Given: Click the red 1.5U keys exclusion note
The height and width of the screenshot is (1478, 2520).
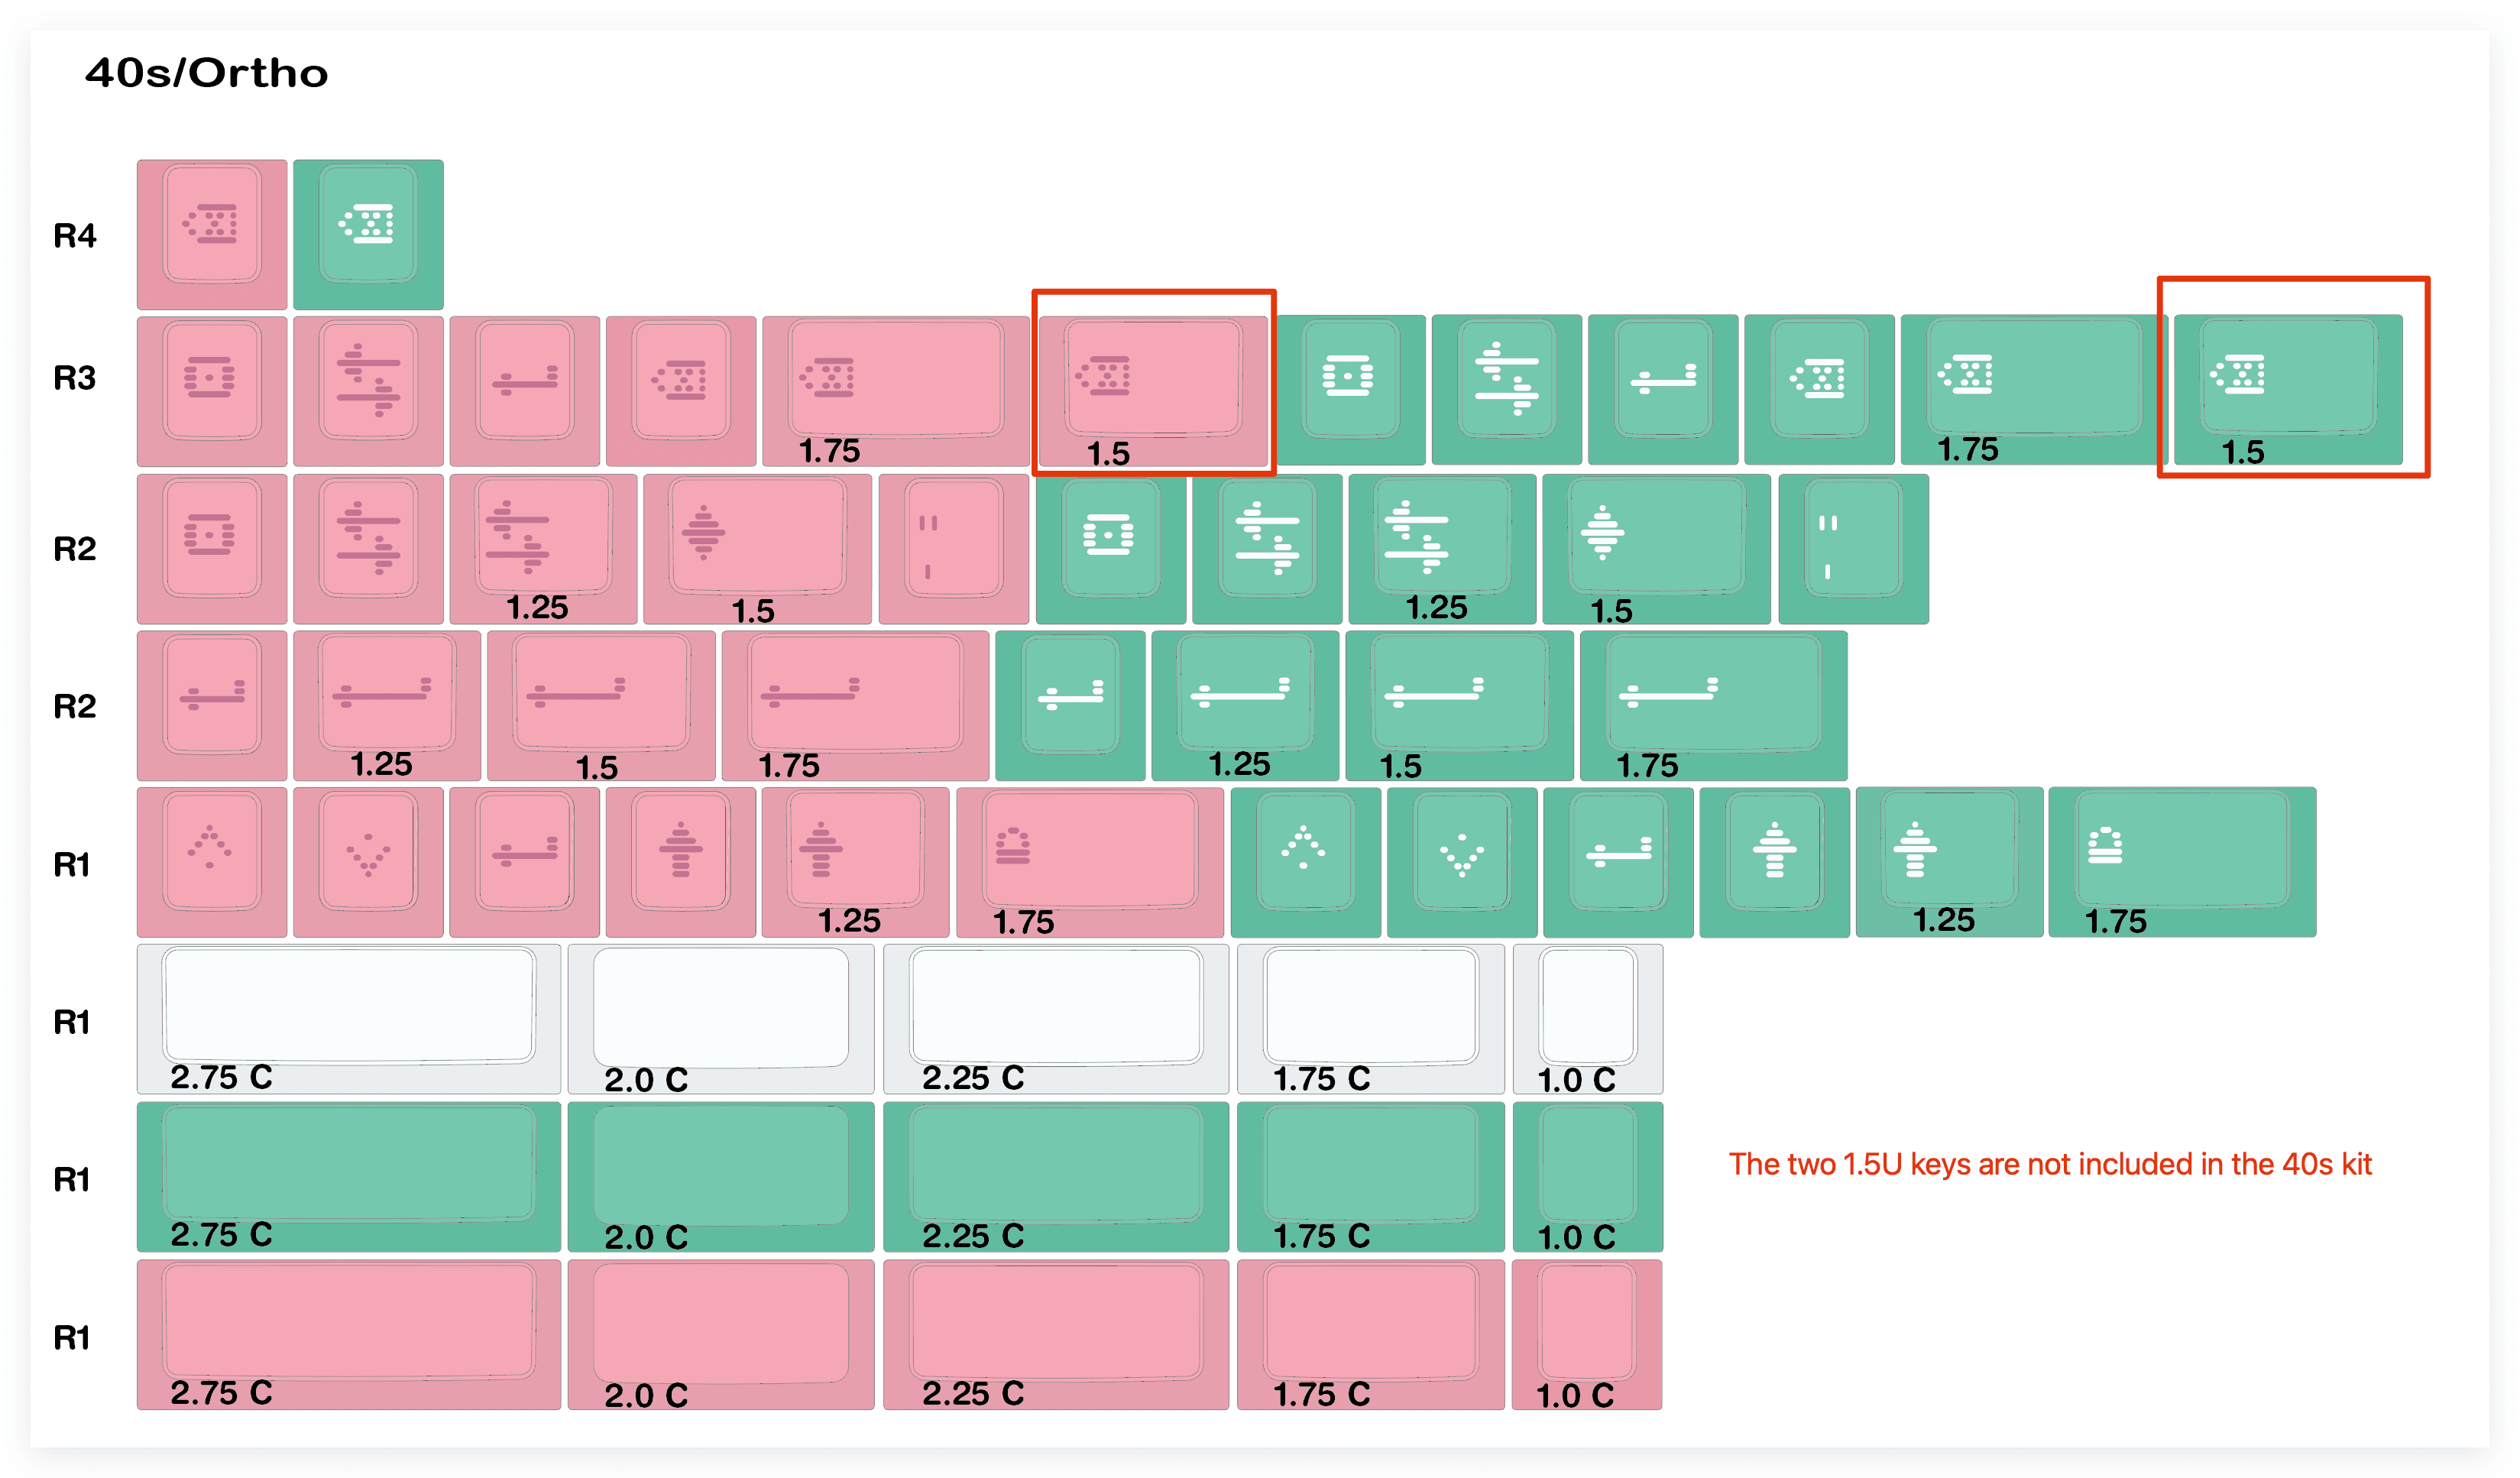Looking at the screenshot, I should [x=2050, y=1164].
